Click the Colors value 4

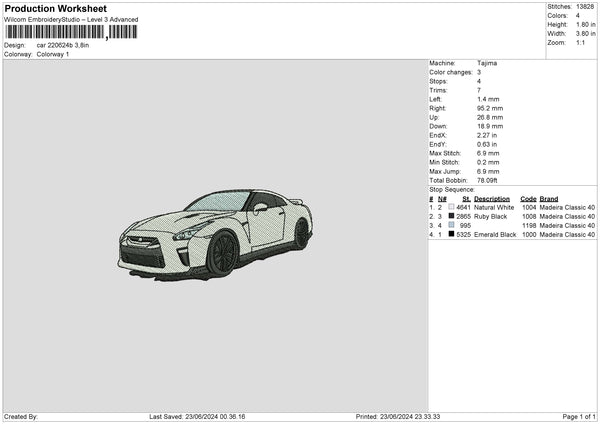578,16
